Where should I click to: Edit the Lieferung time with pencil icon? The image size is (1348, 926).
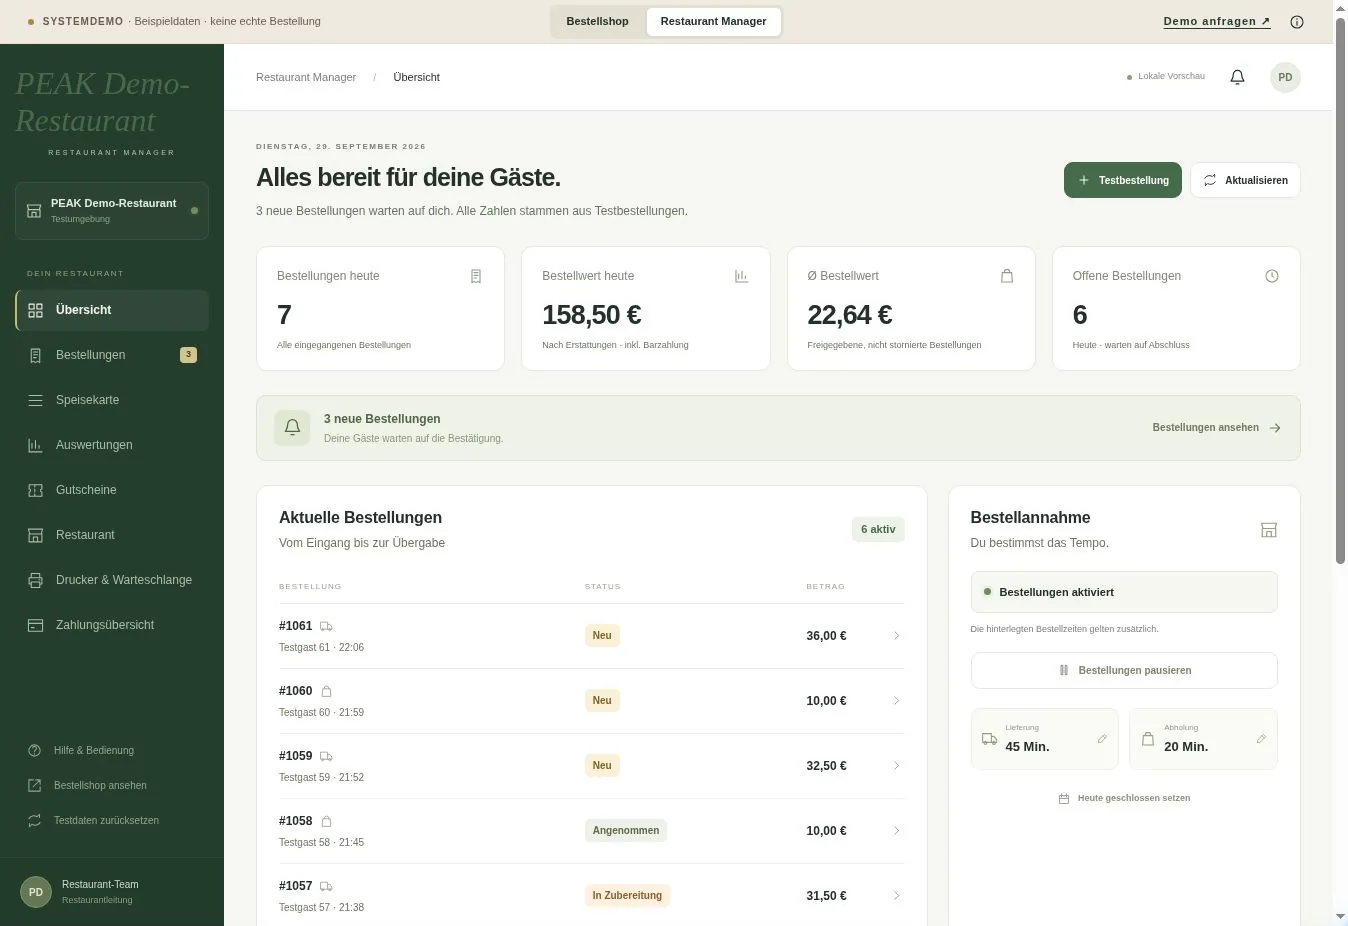pos(1102,739)
